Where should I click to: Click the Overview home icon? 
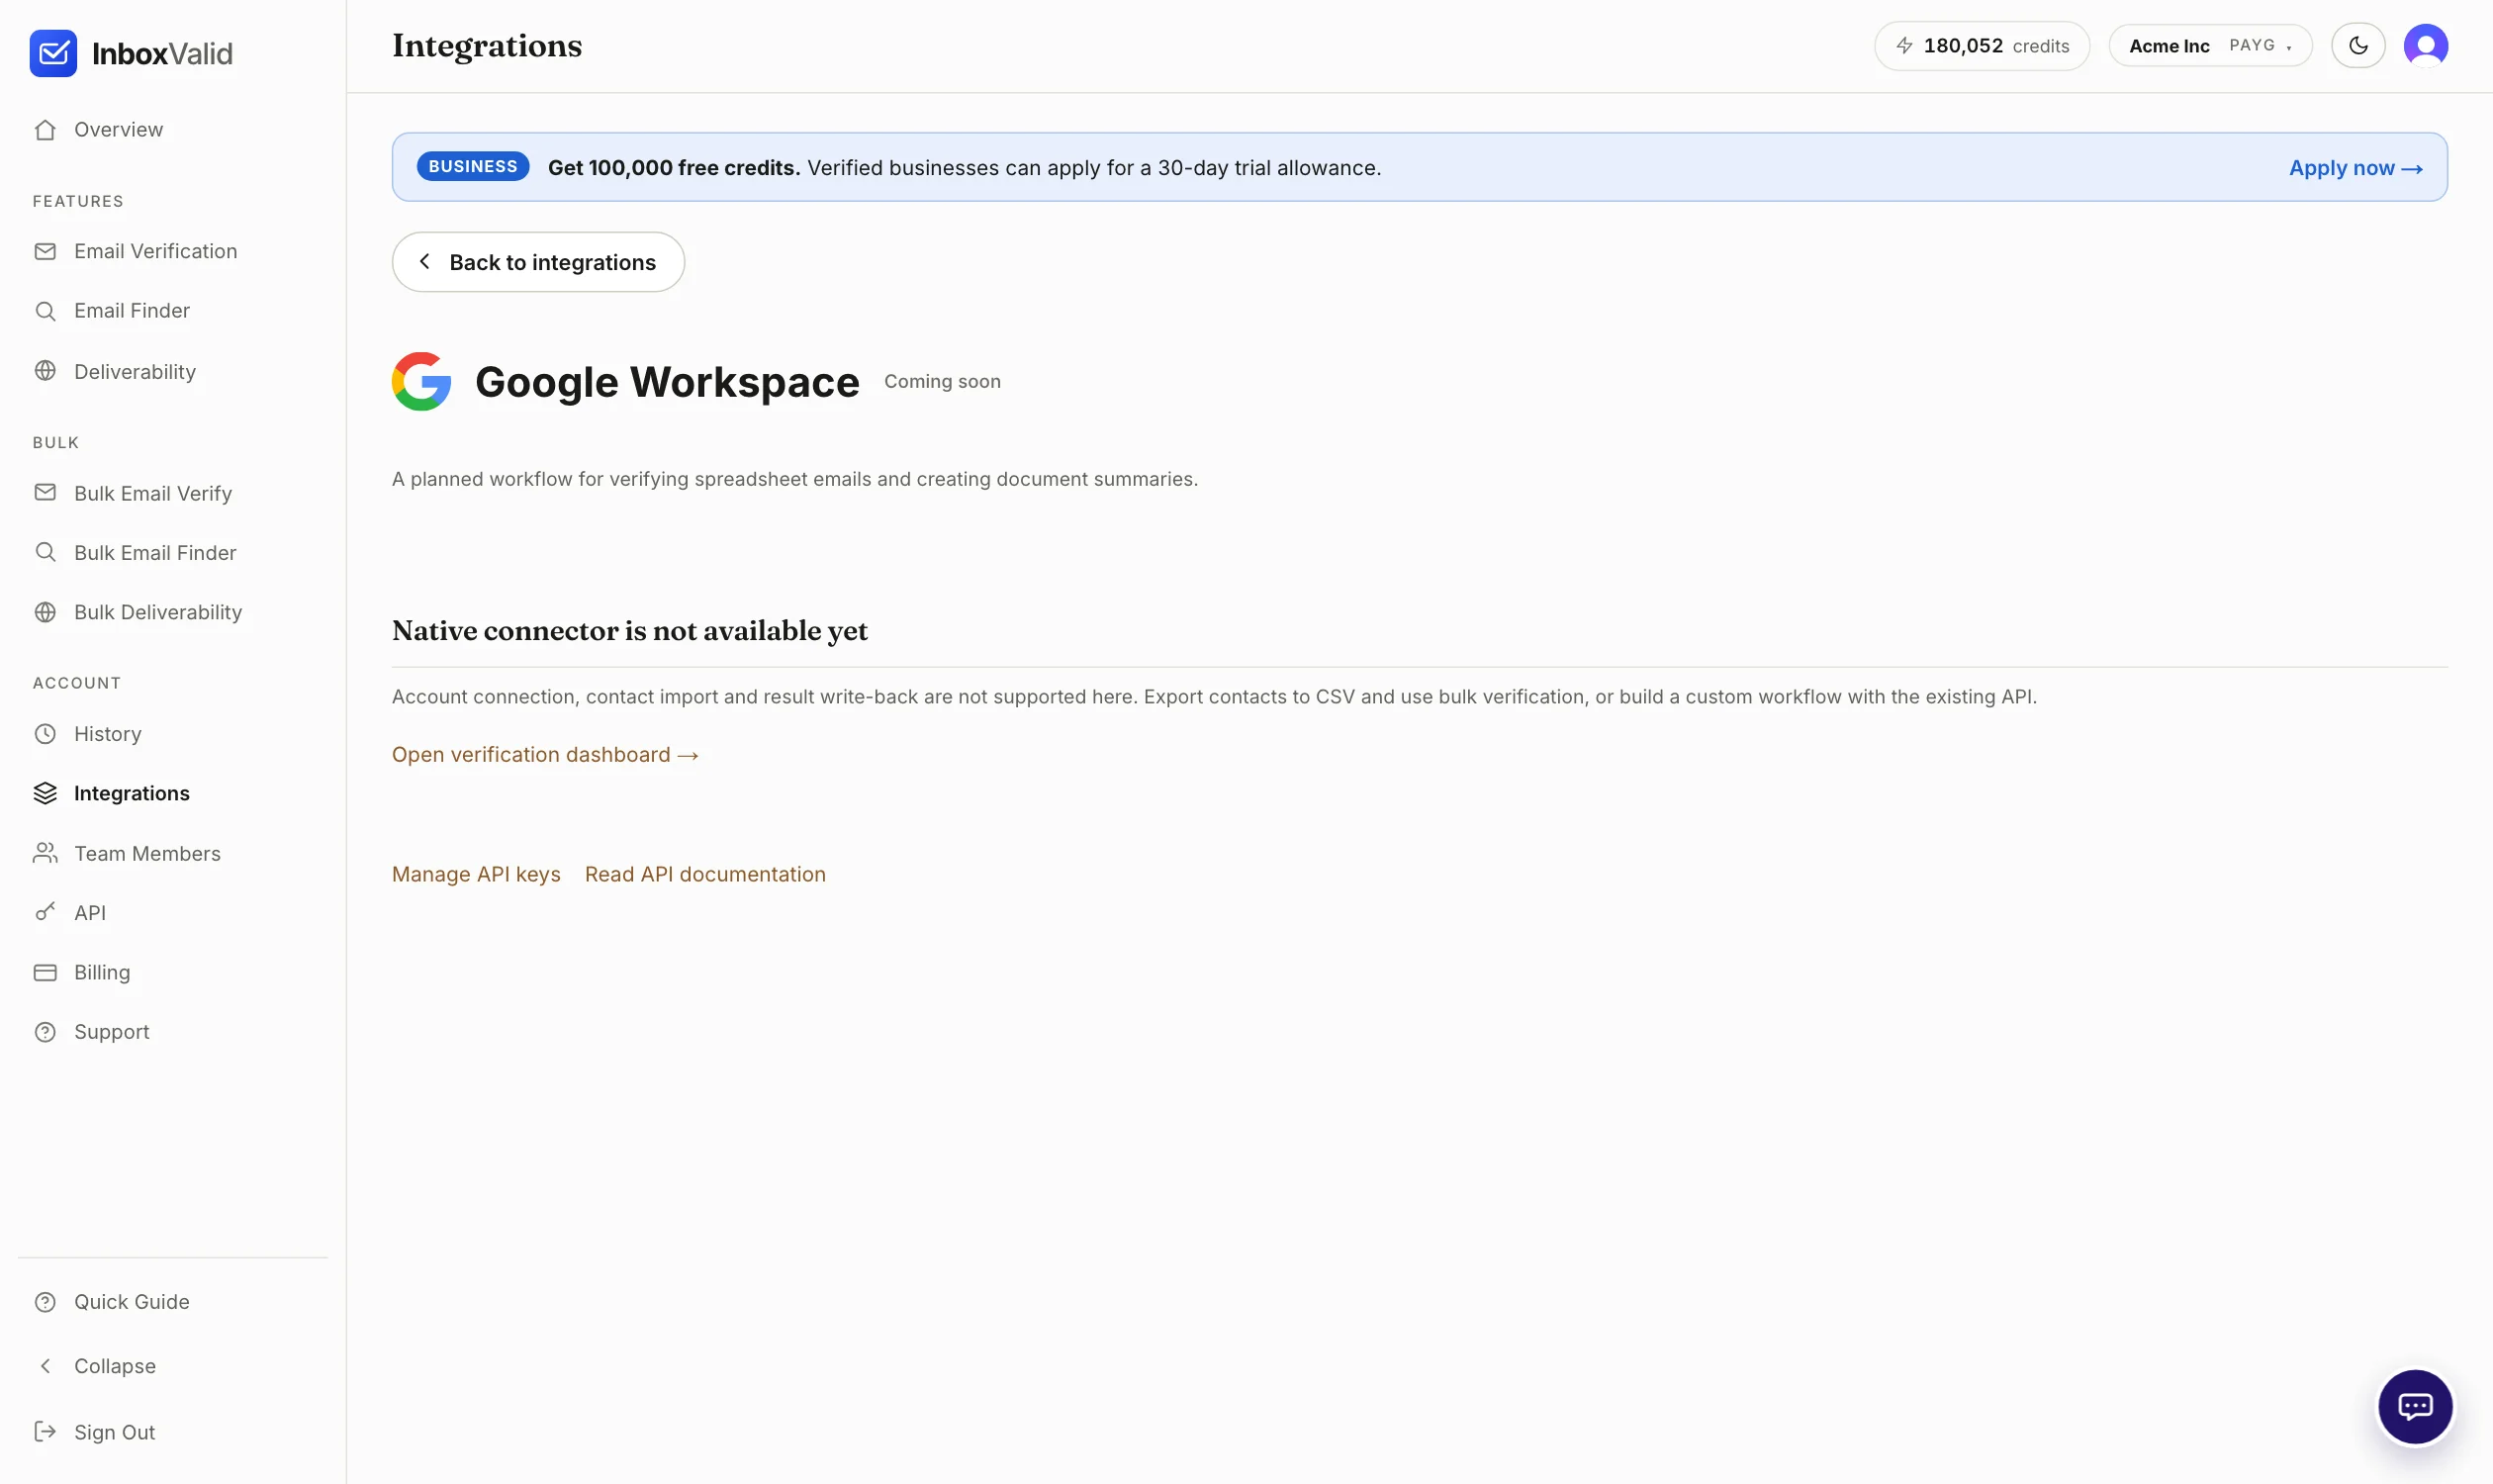click(x=45, y=130)
